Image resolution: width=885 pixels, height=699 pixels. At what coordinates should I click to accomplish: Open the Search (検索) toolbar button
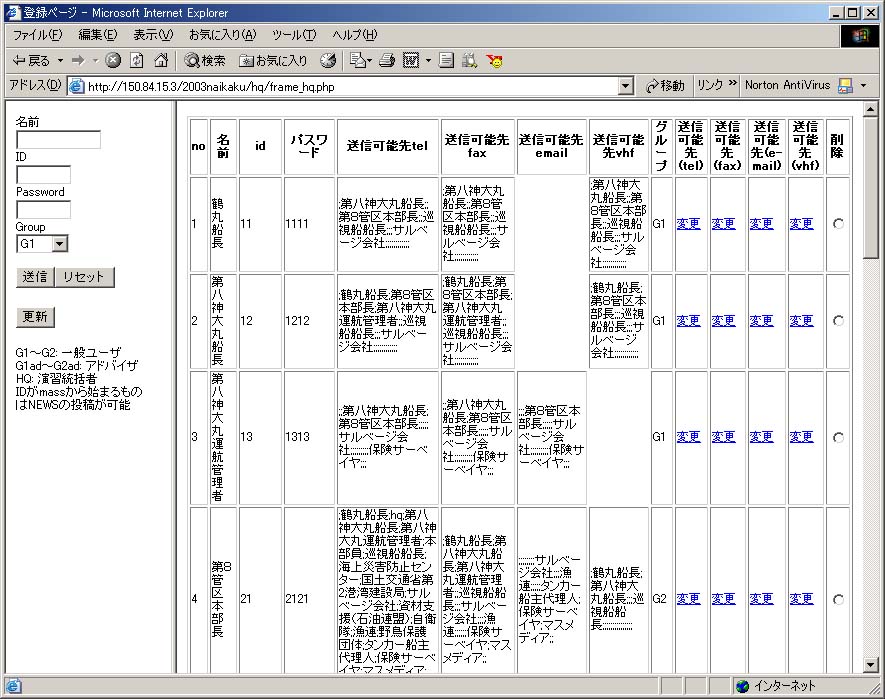pyautogui.click(x=205, y=60)
